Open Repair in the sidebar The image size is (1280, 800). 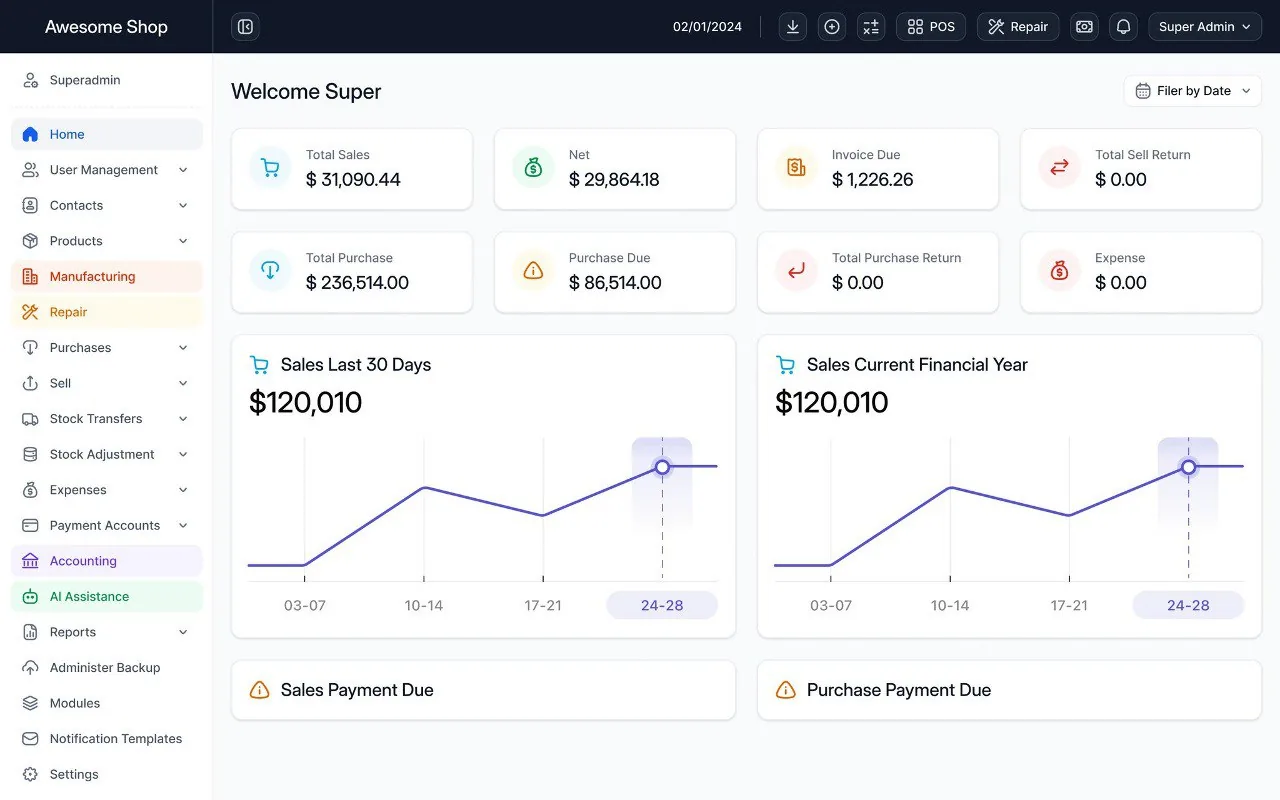point(106,312)
